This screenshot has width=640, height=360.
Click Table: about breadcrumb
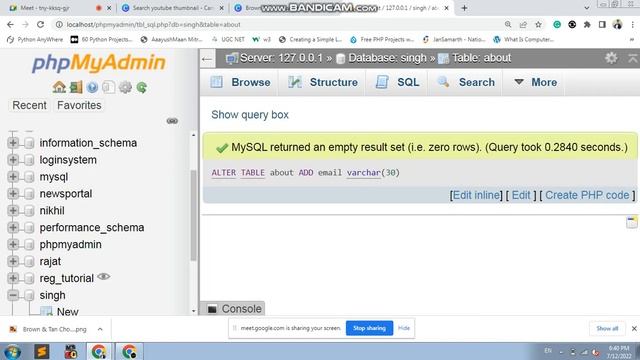(x=482, y=58)
